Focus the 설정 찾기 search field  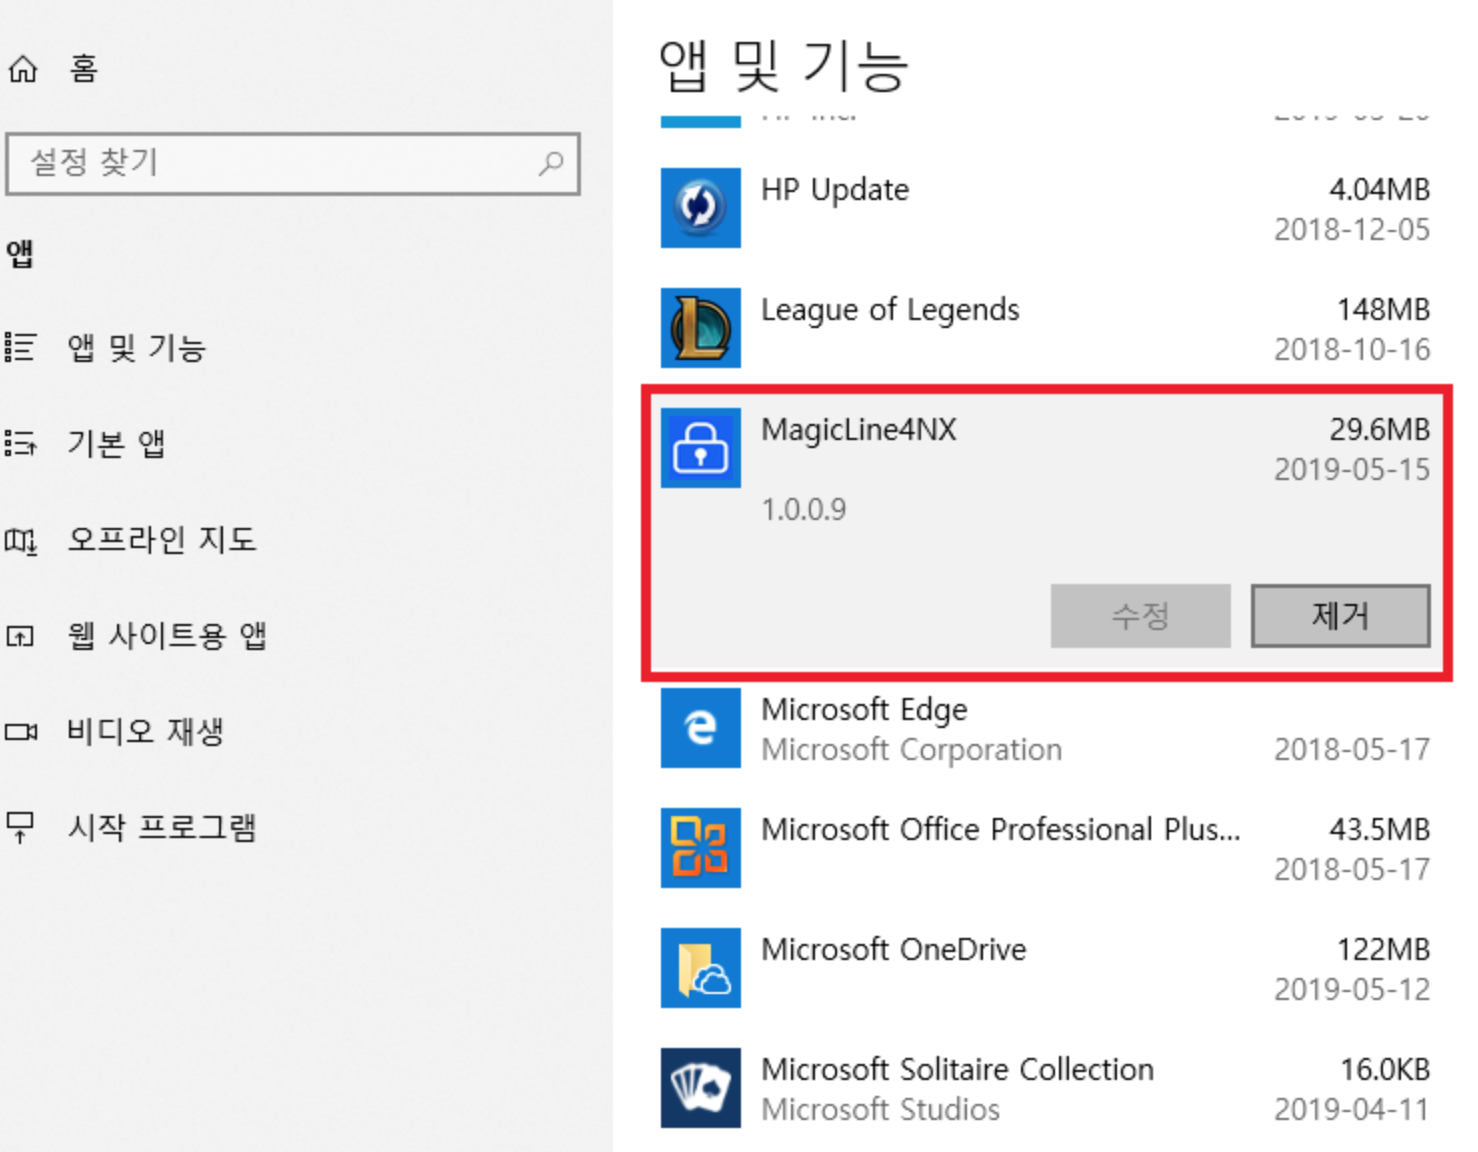tap(292, 163)
